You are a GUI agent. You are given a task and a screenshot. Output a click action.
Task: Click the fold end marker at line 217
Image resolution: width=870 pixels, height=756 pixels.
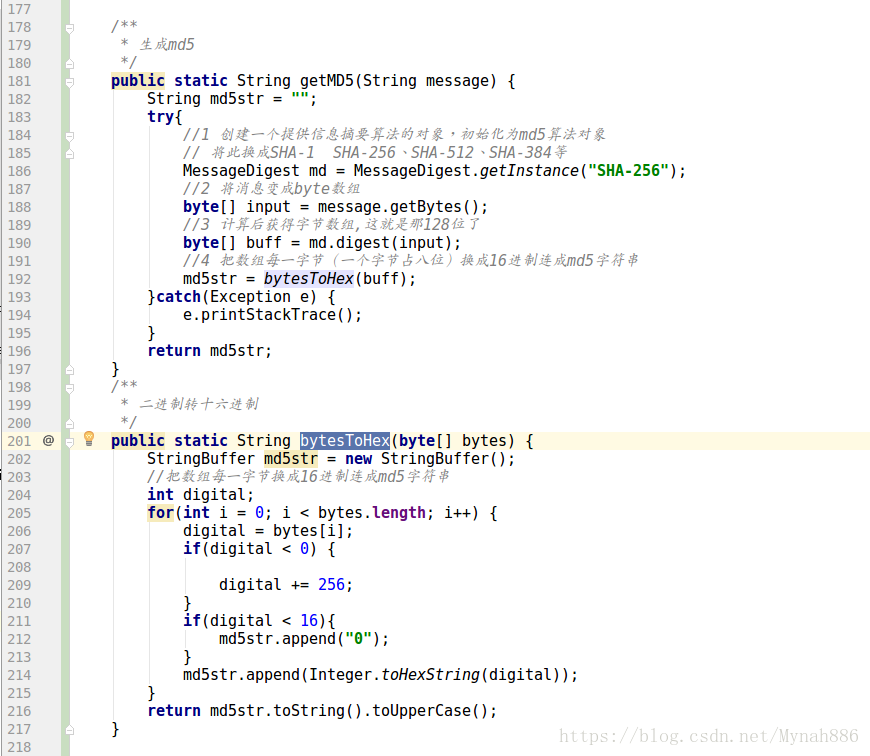(x=70, y=730)
